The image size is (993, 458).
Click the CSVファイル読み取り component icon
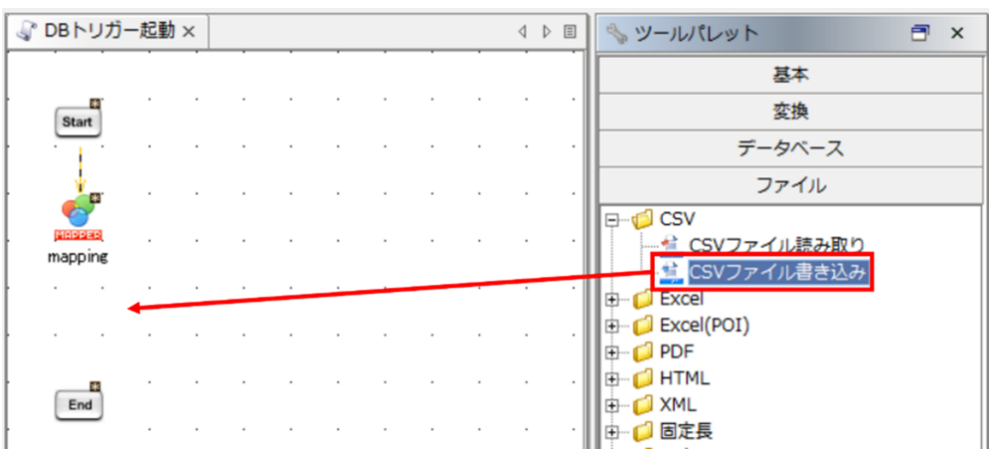tap(669, 245)
